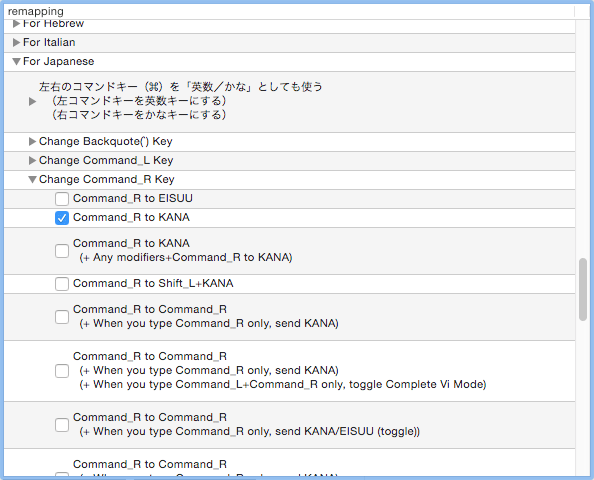Collapse Change Command_R Key group

tap(33, 180)
